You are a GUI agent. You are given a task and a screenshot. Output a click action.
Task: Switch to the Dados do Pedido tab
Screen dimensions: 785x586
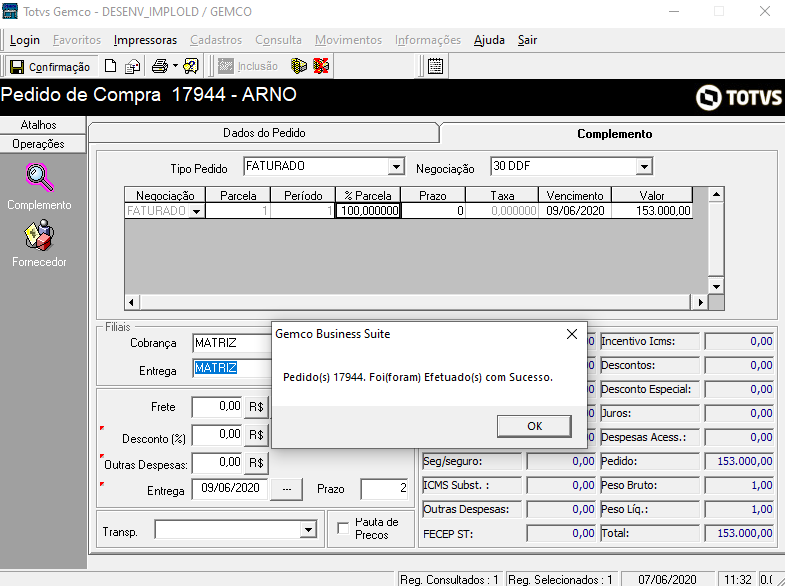click(x=264, y=133)
